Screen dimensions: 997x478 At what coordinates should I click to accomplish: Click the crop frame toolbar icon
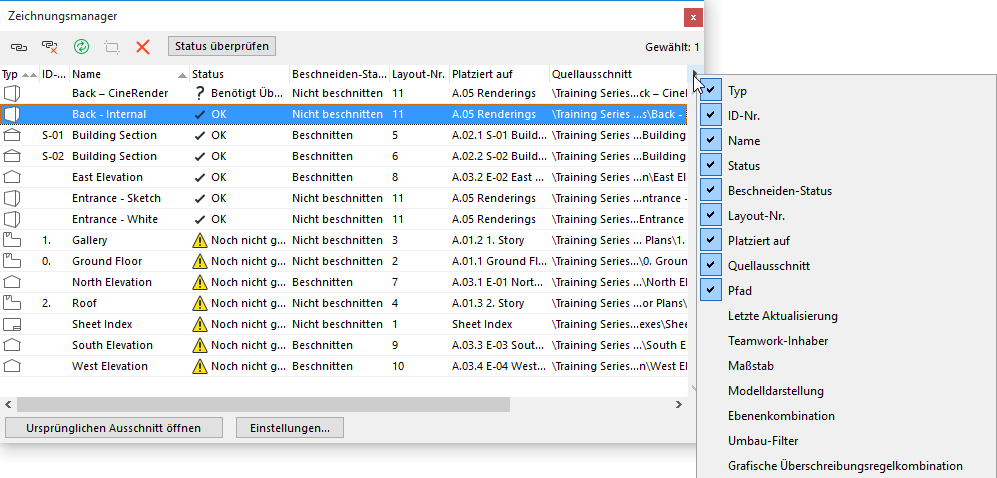pos(112,46)
